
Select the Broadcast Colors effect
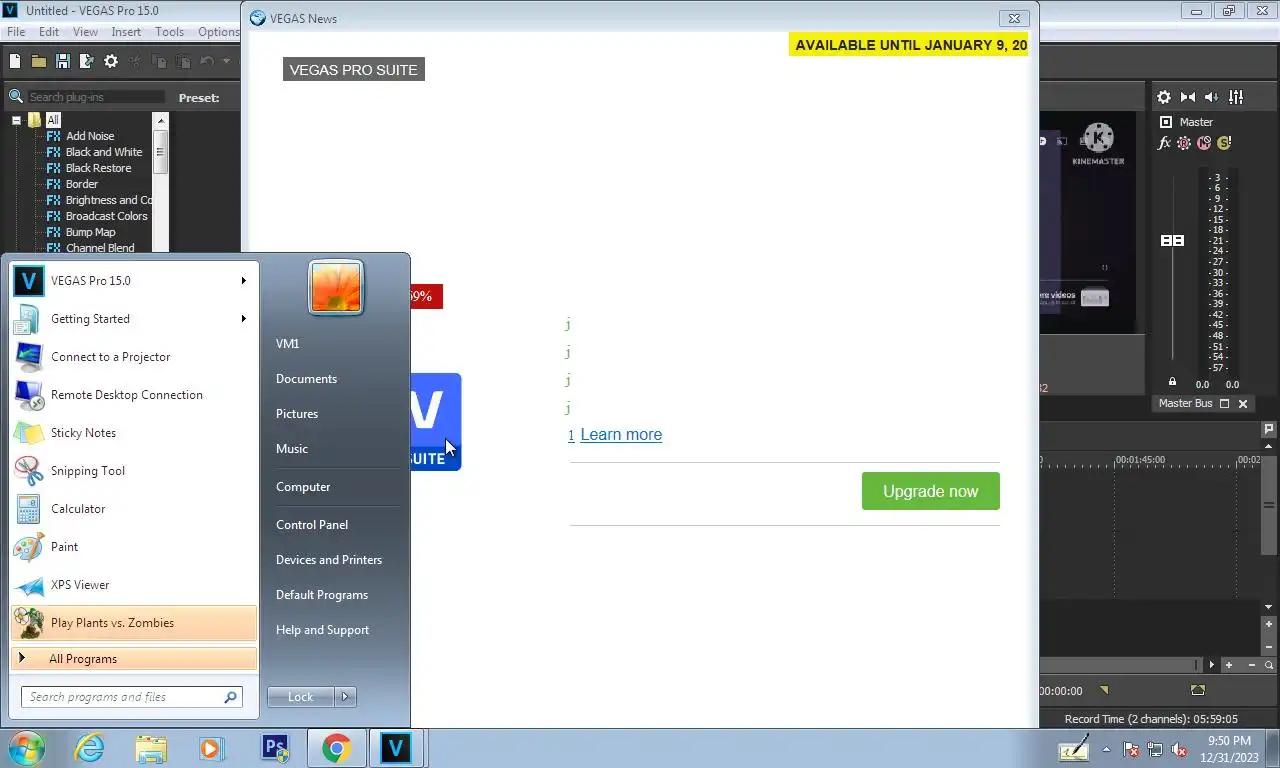106,216
